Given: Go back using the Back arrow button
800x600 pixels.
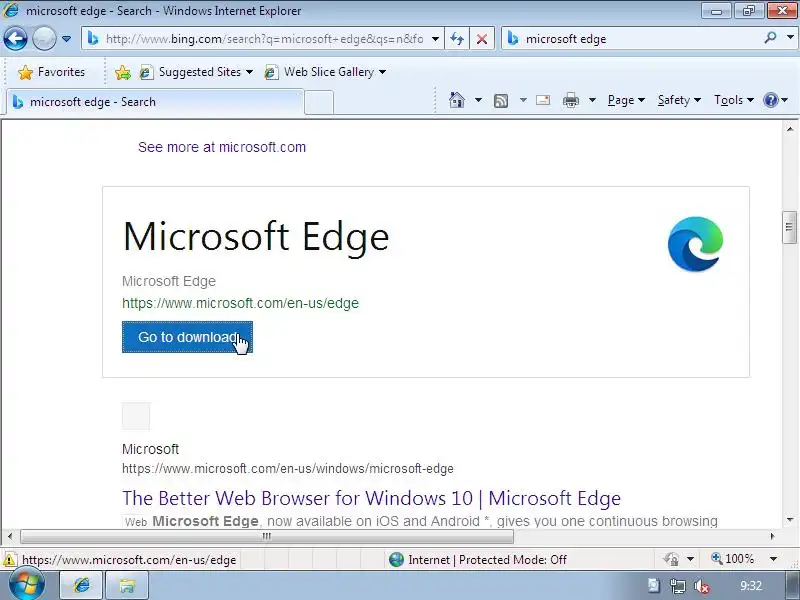Looking at the screenshot, I should click(15, 38).
